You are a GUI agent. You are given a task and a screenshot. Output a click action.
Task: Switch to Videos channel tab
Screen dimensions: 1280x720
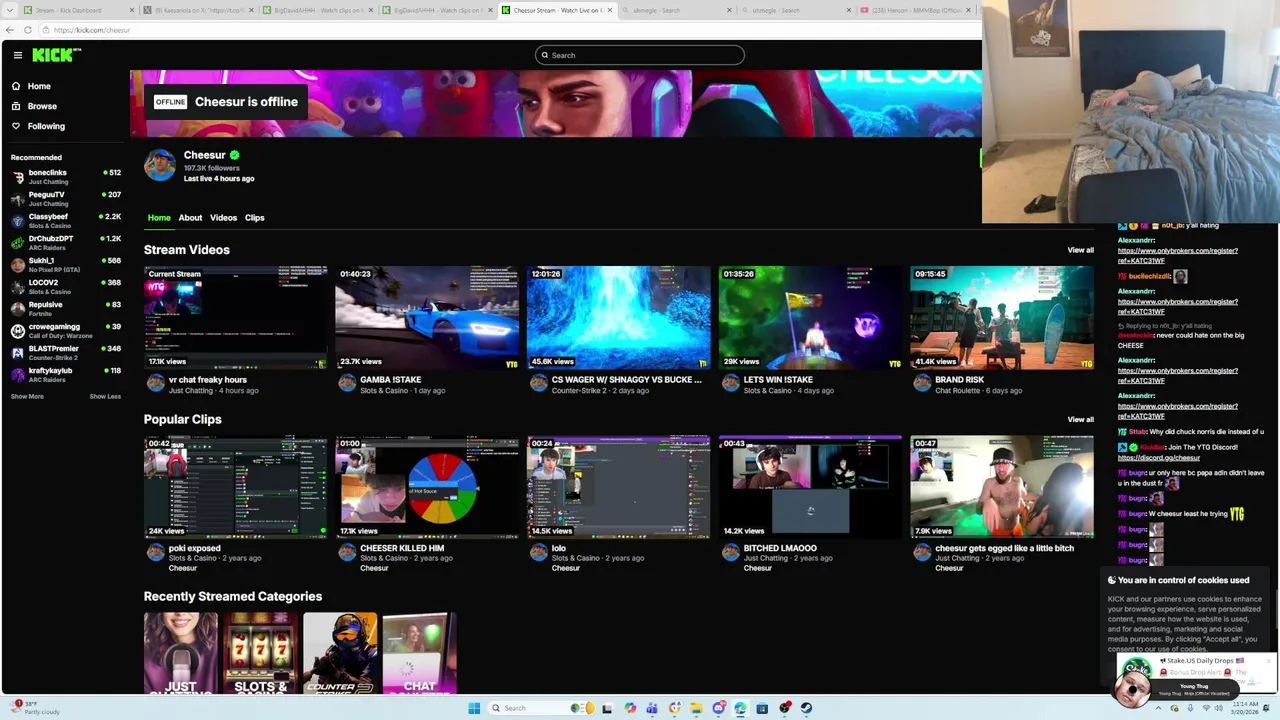[223, 217]
